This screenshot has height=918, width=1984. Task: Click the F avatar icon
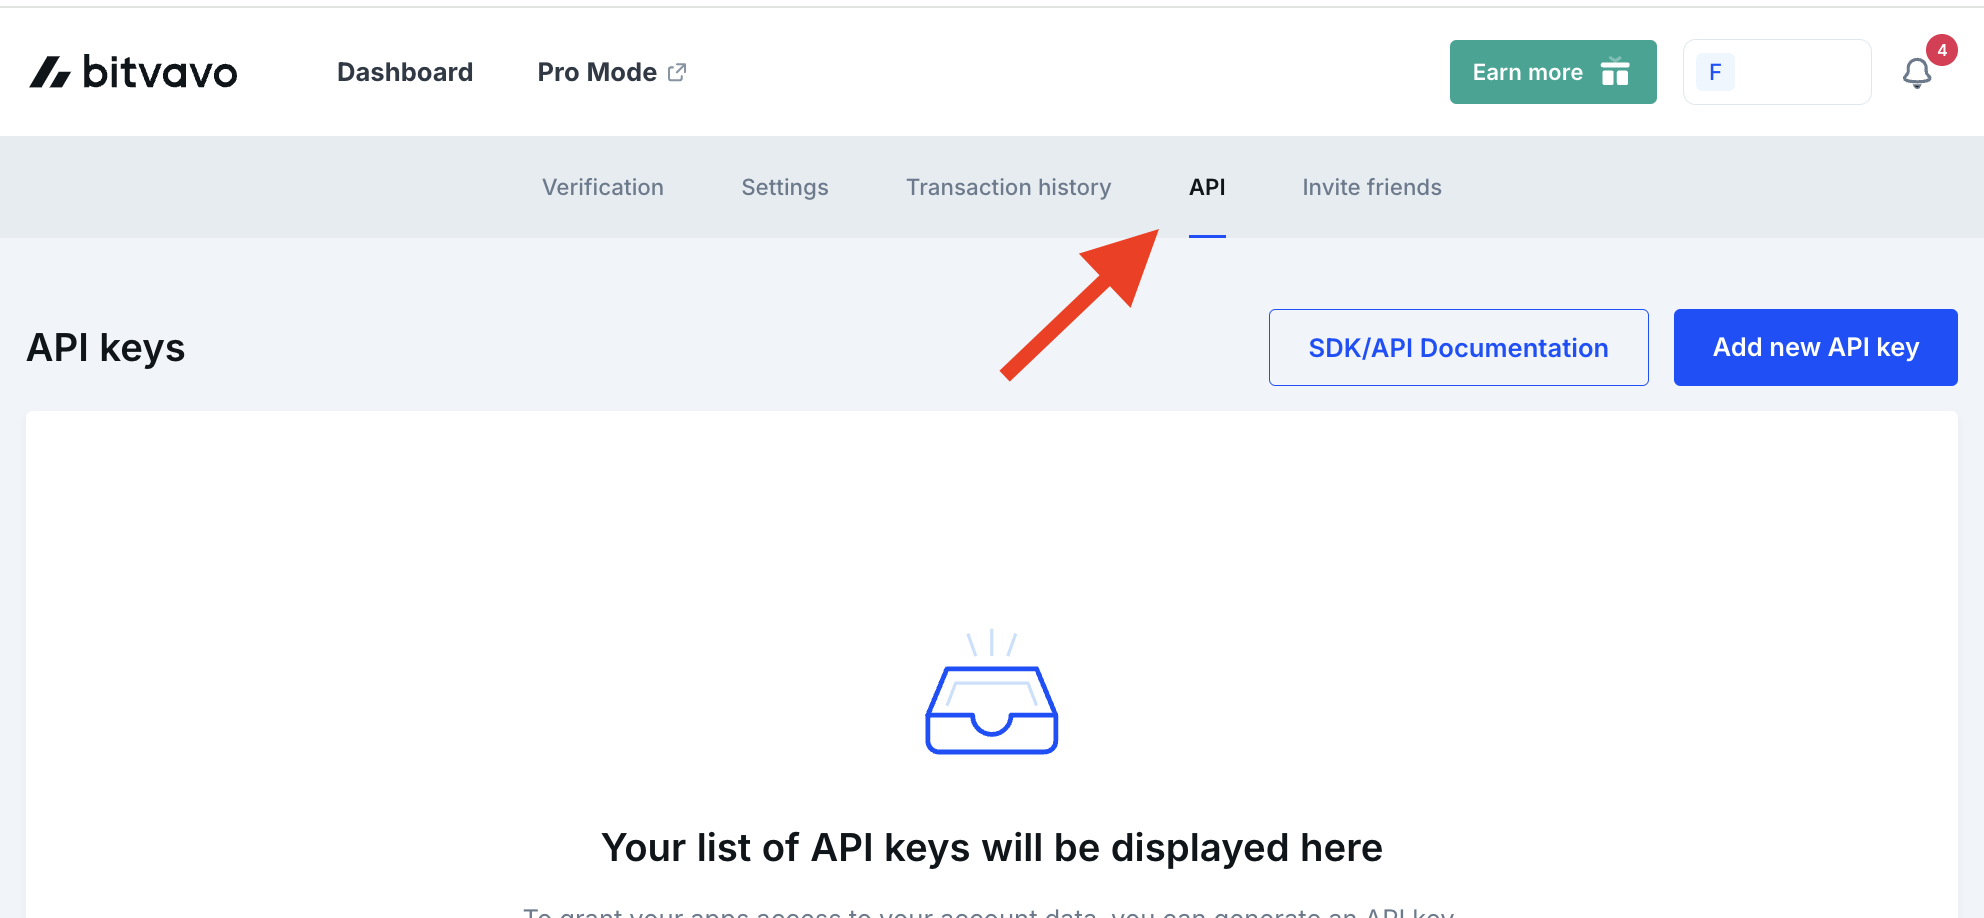(1715, 72)
